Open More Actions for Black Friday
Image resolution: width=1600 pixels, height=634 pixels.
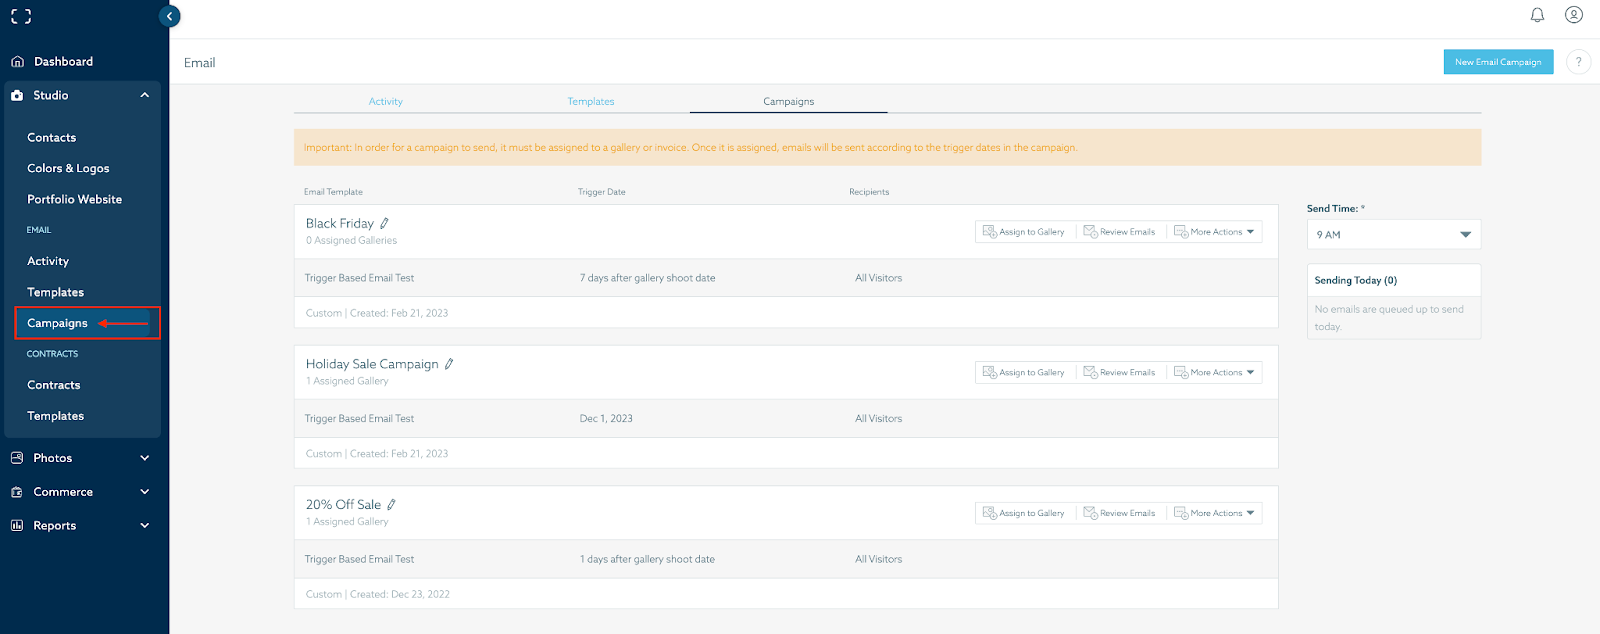tap(1214, 232)
